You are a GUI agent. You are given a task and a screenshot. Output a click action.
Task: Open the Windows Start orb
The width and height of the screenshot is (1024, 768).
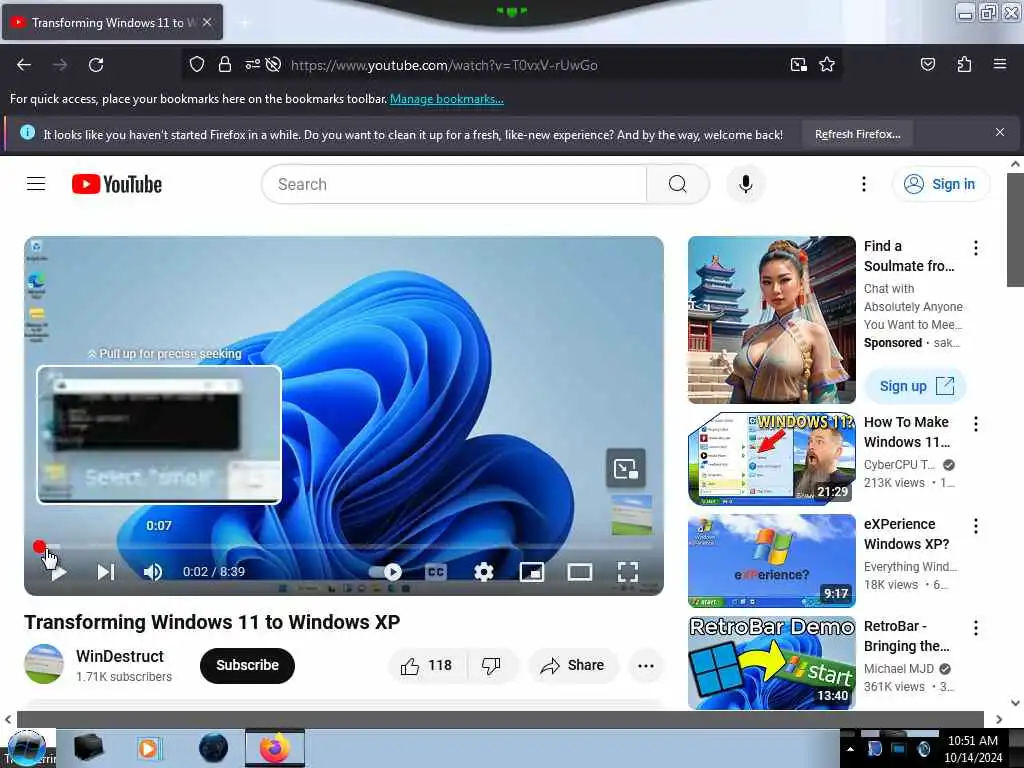point(26,748)
